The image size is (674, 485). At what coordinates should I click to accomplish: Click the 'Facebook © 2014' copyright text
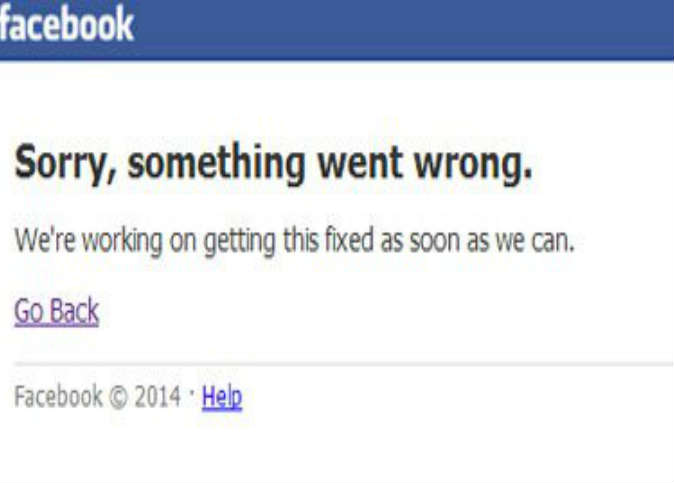(x=98, y=396)
